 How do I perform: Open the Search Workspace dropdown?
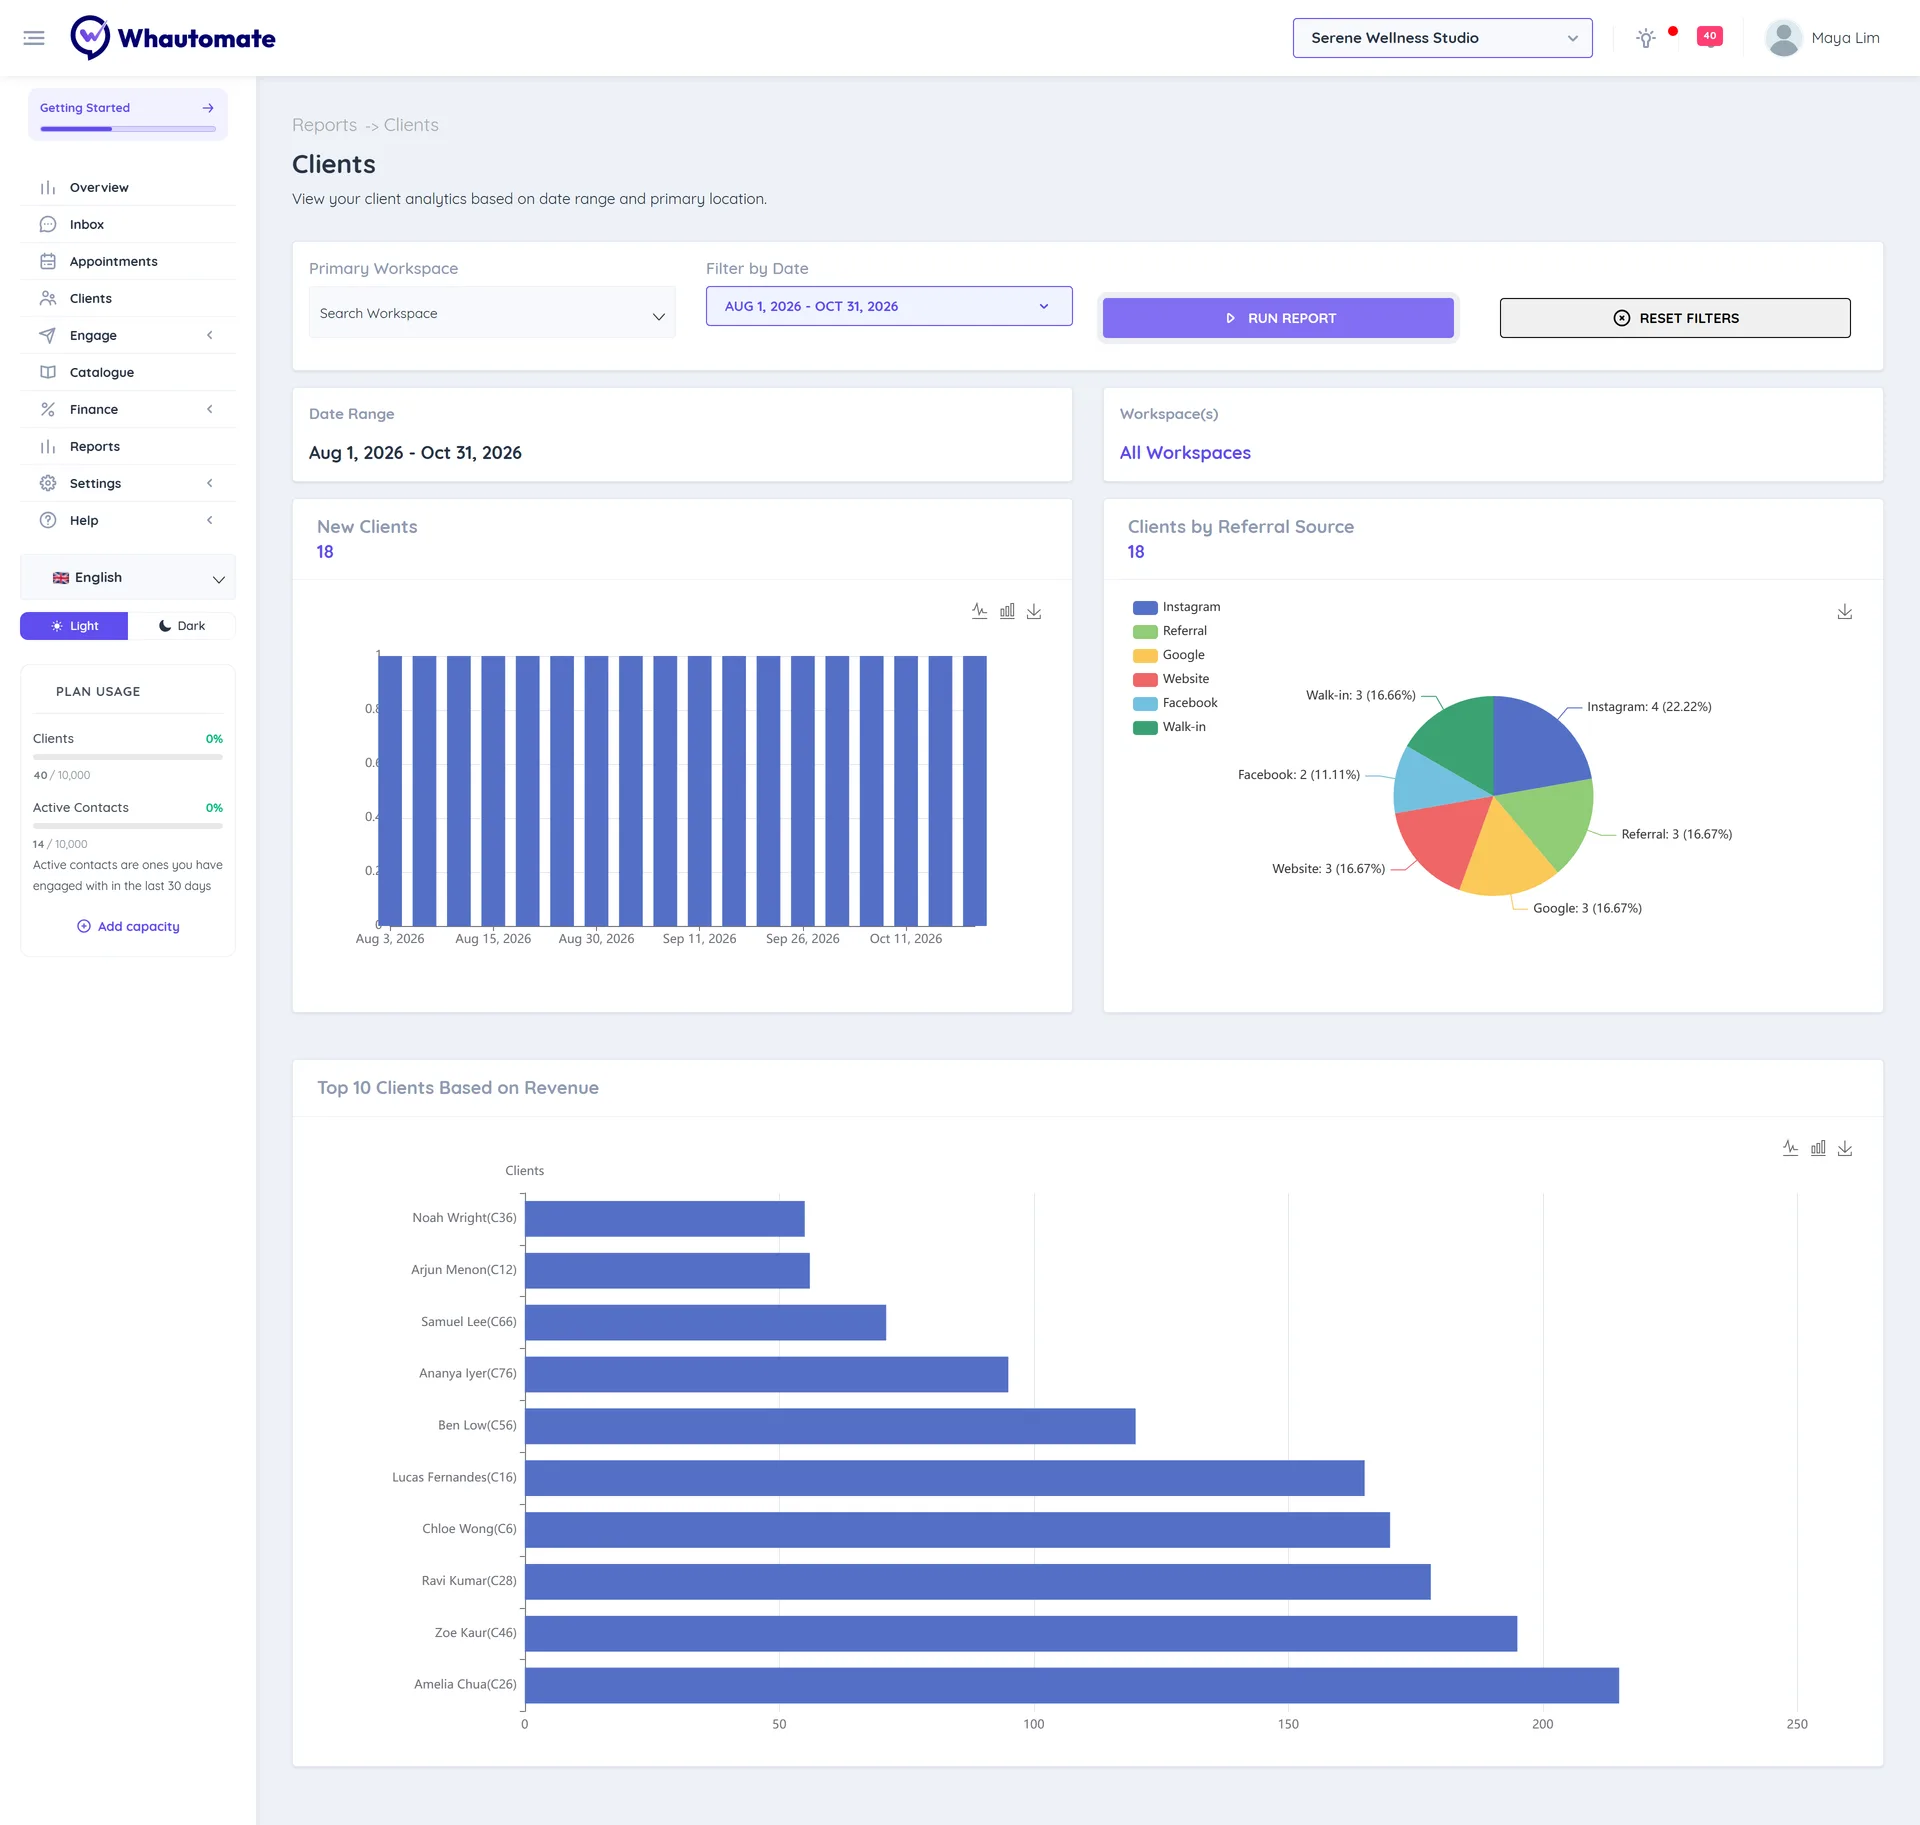pos(492,313)
